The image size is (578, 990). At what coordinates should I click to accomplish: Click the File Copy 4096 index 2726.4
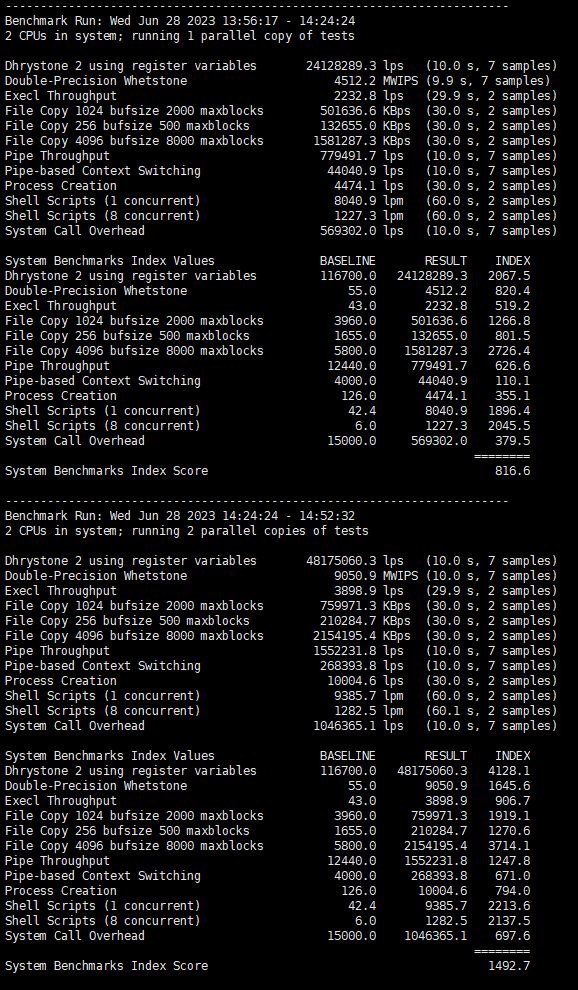509,351
